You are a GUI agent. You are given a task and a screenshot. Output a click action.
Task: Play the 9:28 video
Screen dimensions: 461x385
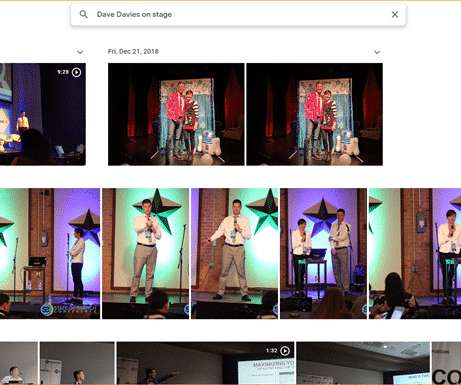pyautogui.click(x=76, y=72)
